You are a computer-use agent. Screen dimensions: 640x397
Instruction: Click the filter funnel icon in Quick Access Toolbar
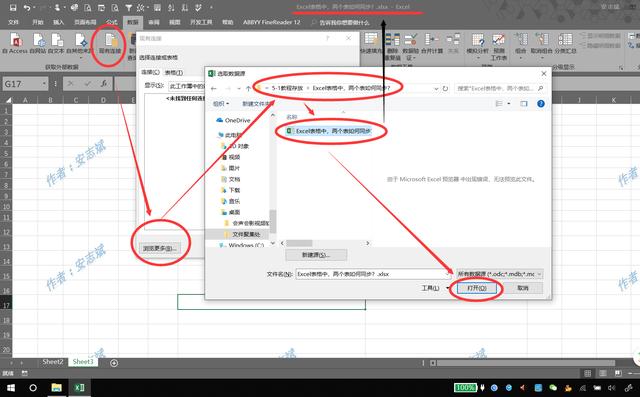click(x=128, y=7)
